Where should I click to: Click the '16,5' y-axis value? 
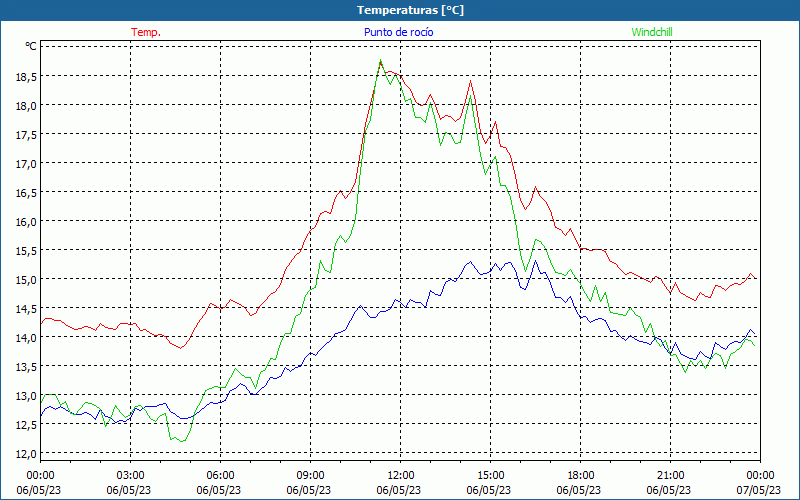click(26, 192)
